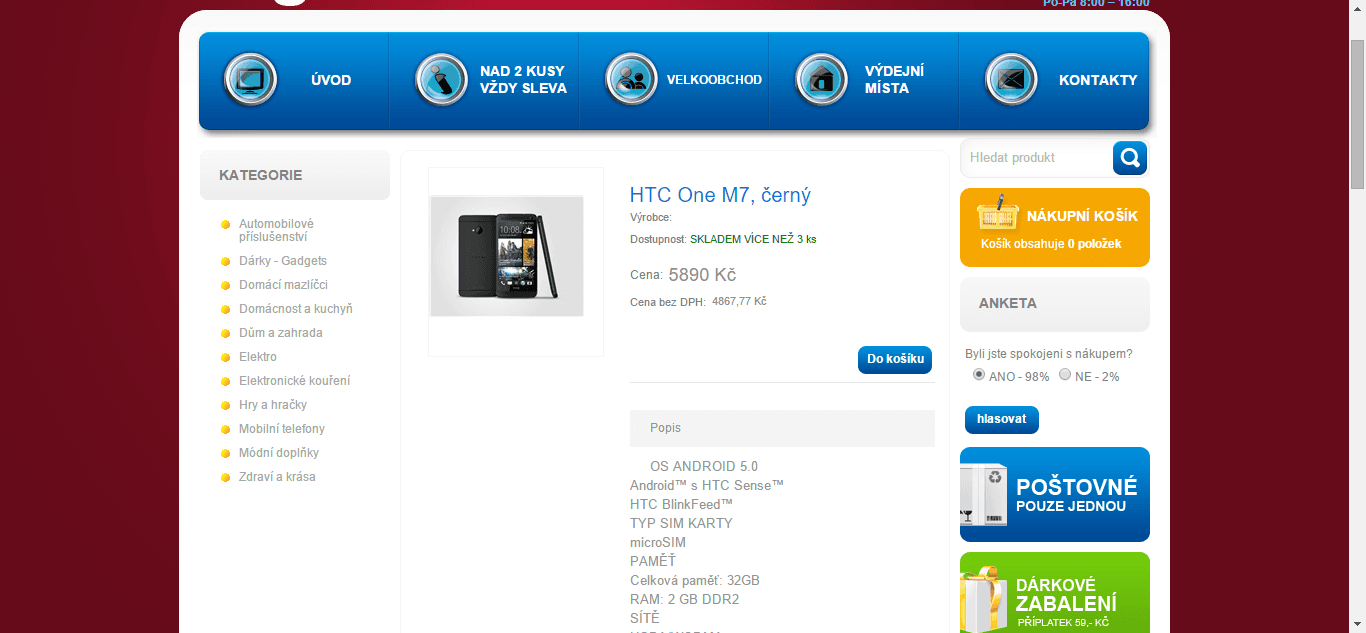
Task: Open NAD 2 KUSY VŽDY SLEVA menu
Action: [x=523, y=80]
